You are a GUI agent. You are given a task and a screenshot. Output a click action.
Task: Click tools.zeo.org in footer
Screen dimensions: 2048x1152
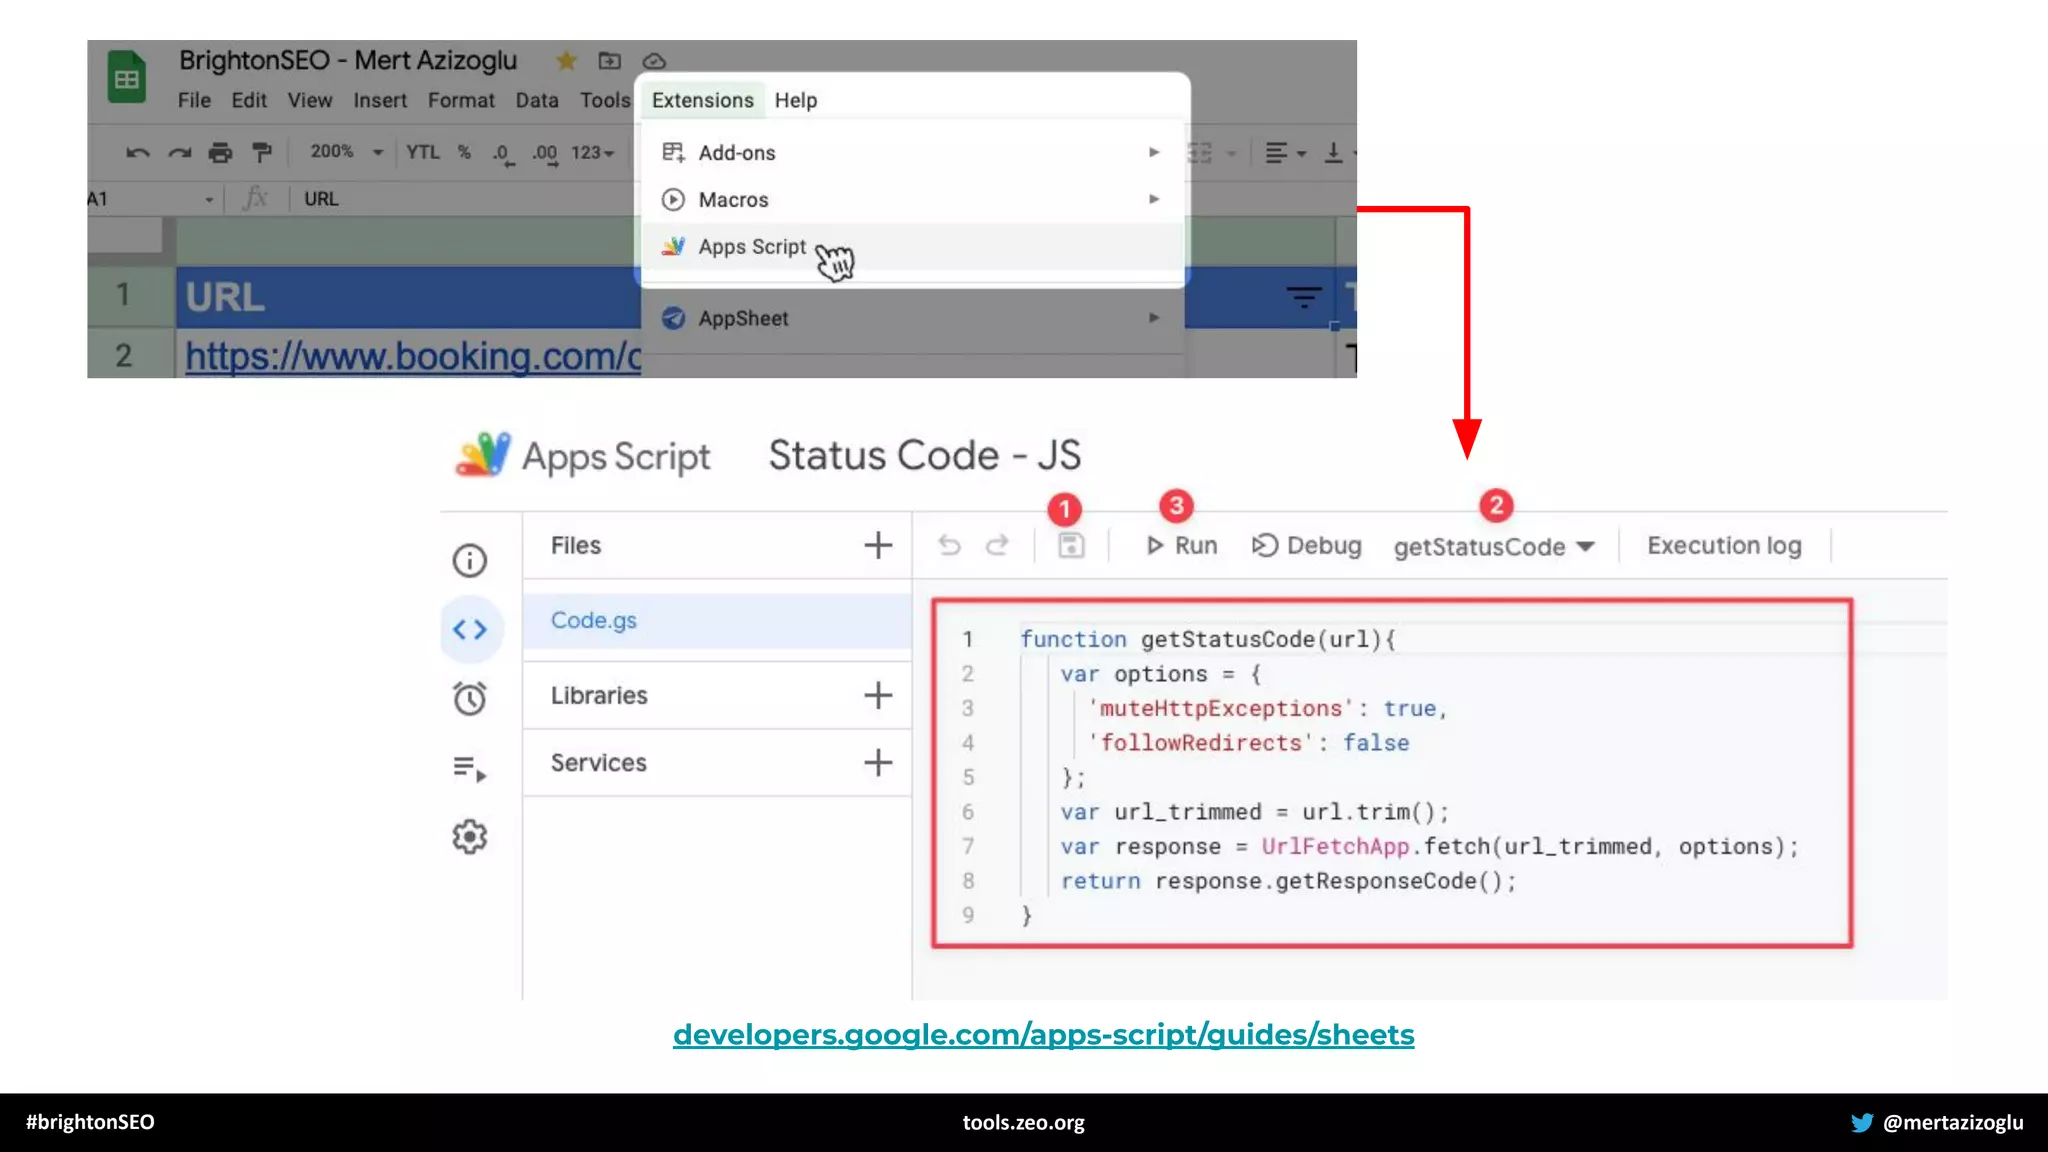pos(1023,1123)
